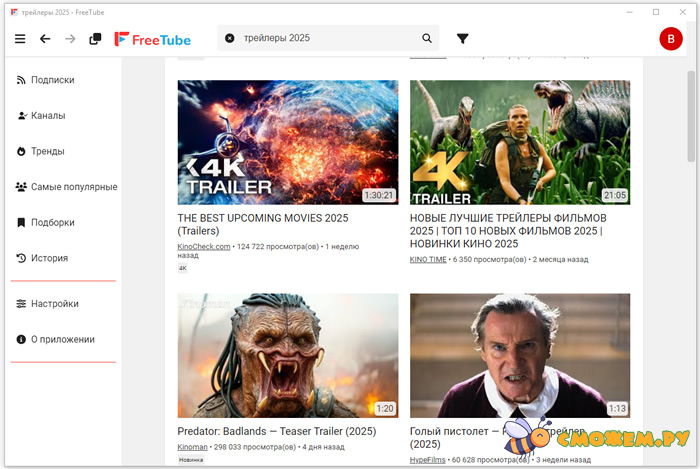Click 21:05 duration label

[x=615, y=195]
